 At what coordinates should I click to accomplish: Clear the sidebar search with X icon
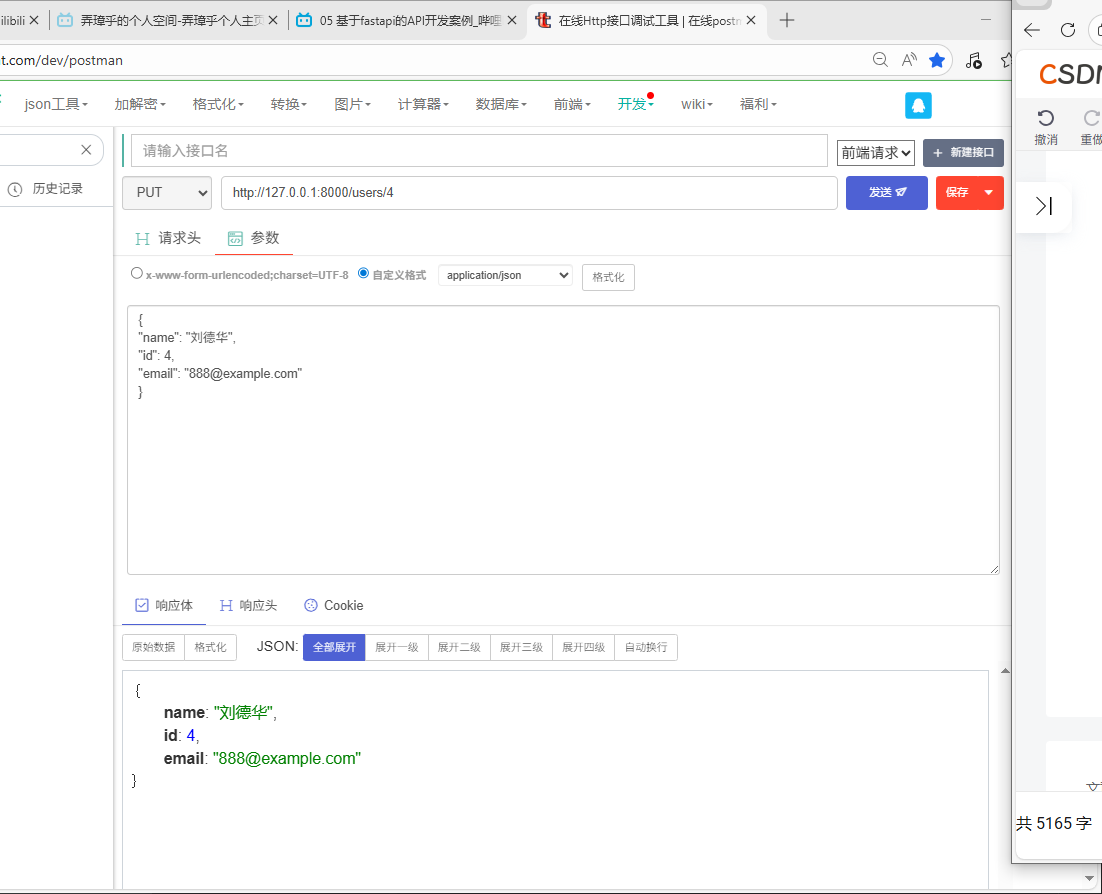pos(86,150)
